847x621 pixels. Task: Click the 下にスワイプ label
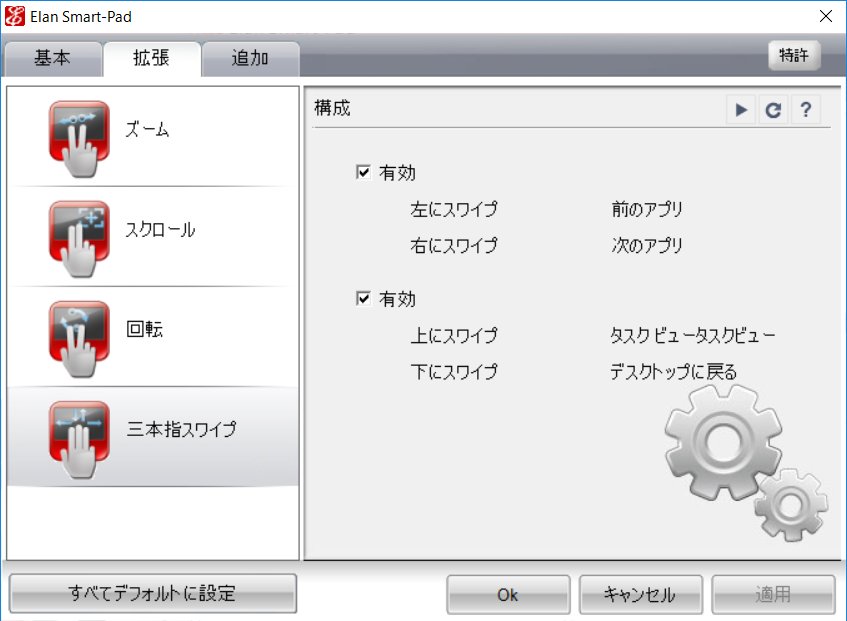454,372
